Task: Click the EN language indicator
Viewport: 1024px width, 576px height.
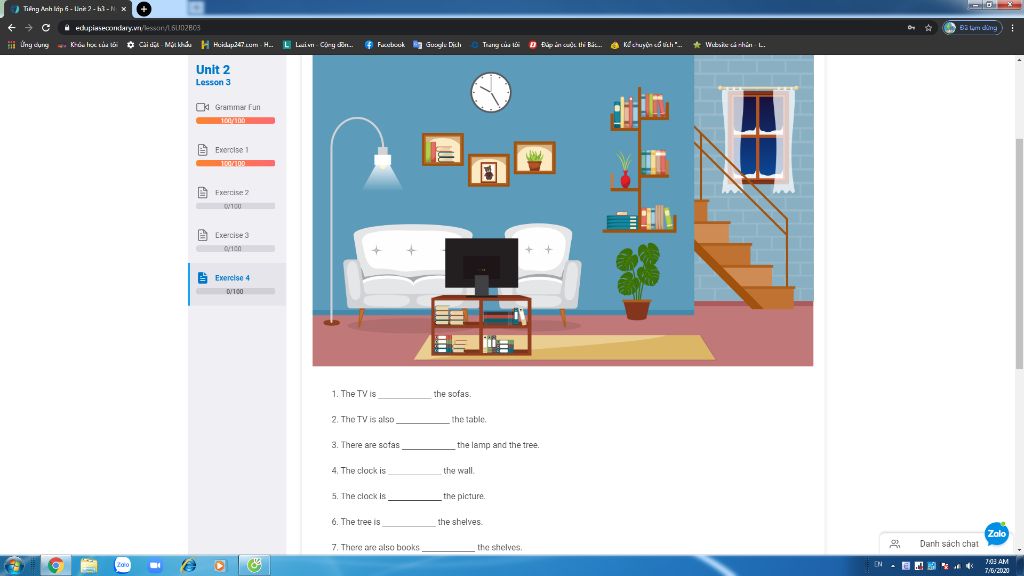Action: 878,564
